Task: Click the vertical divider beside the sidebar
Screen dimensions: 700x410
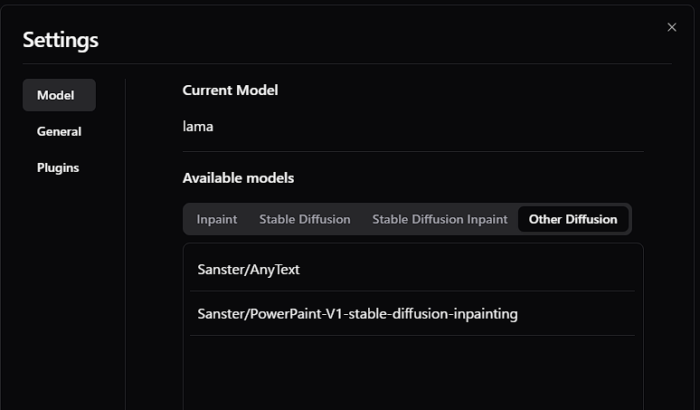Action: [125, 250]
